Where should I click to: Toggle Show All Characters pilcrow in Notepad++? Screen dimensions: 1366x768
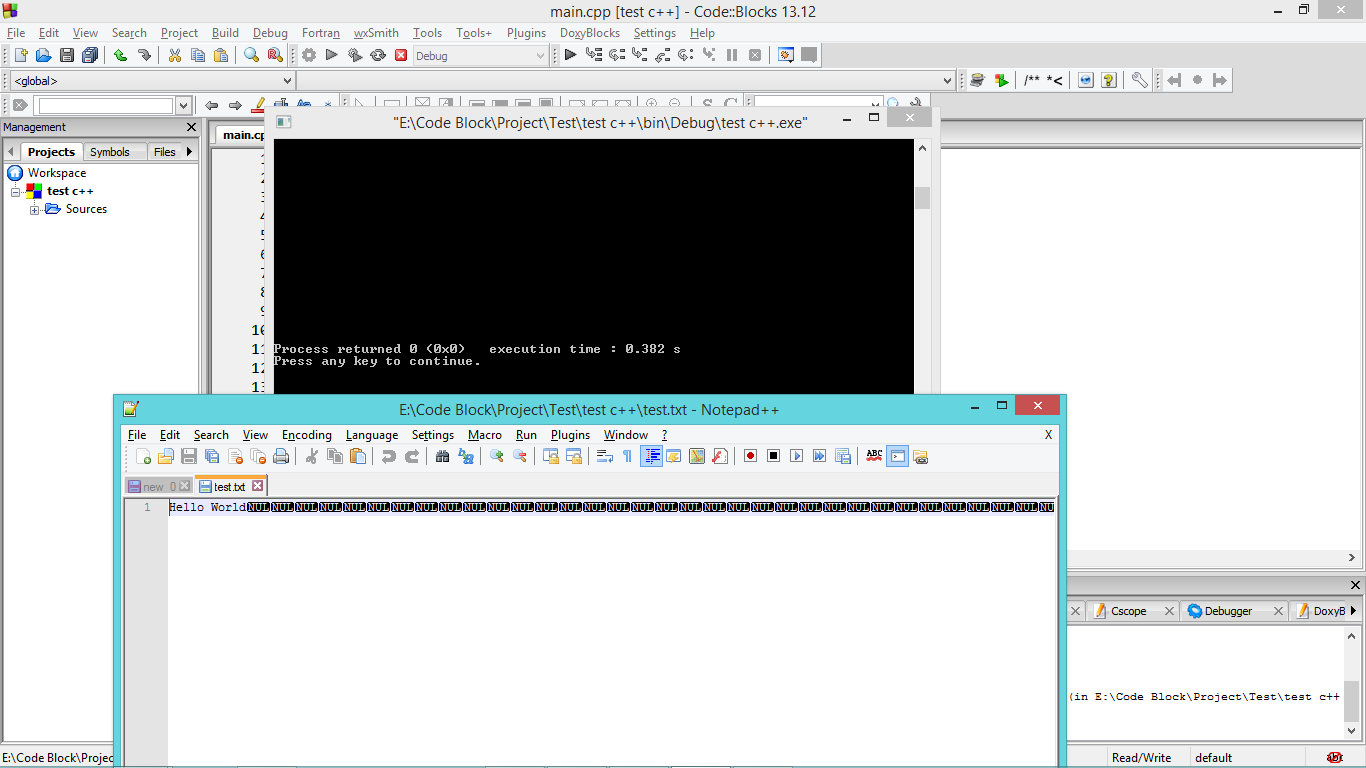627,456
